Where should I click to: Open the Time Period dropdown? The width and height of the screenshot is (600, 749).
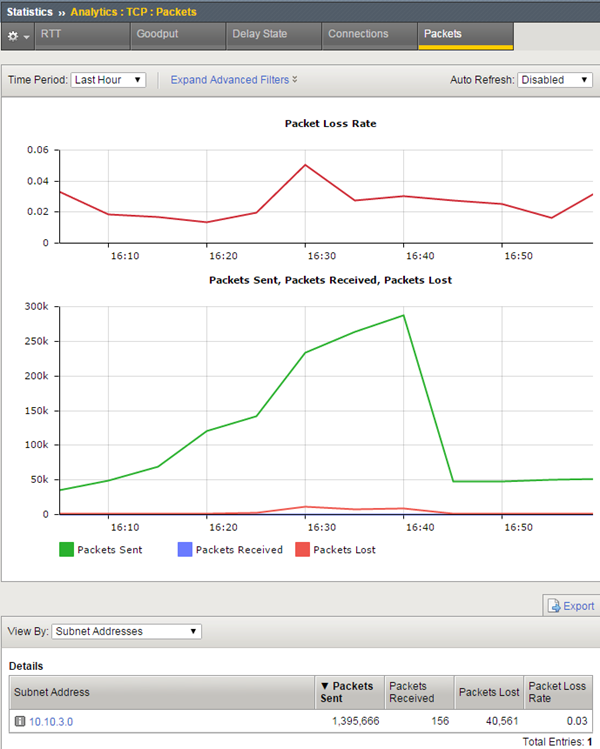pyautogui.click(x=108, y=80)
